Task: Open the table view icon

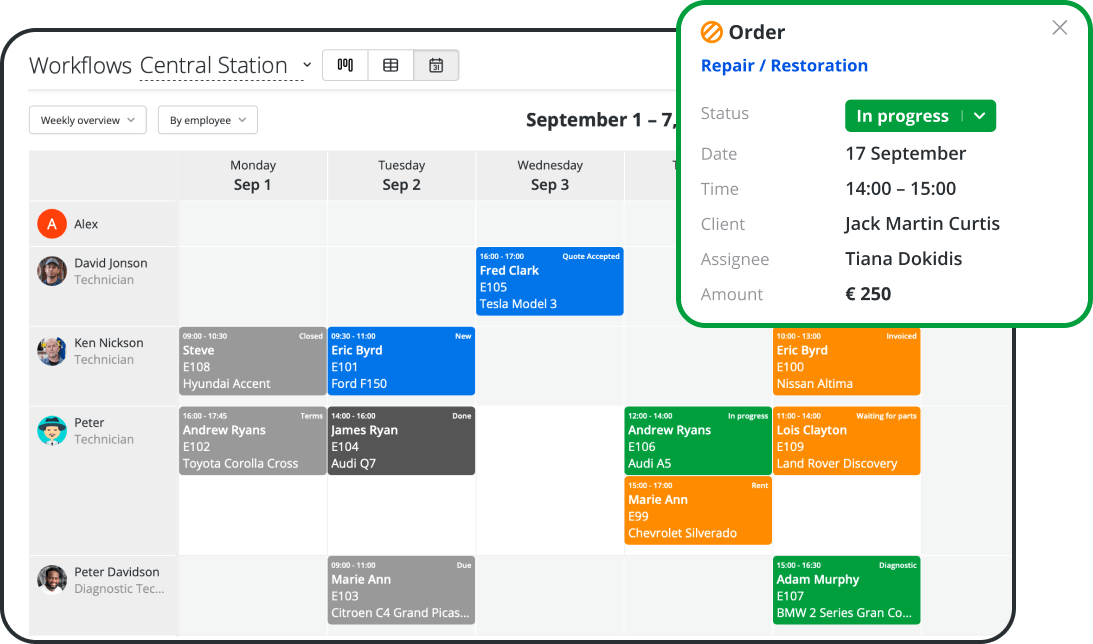Action: click(390, 64)
